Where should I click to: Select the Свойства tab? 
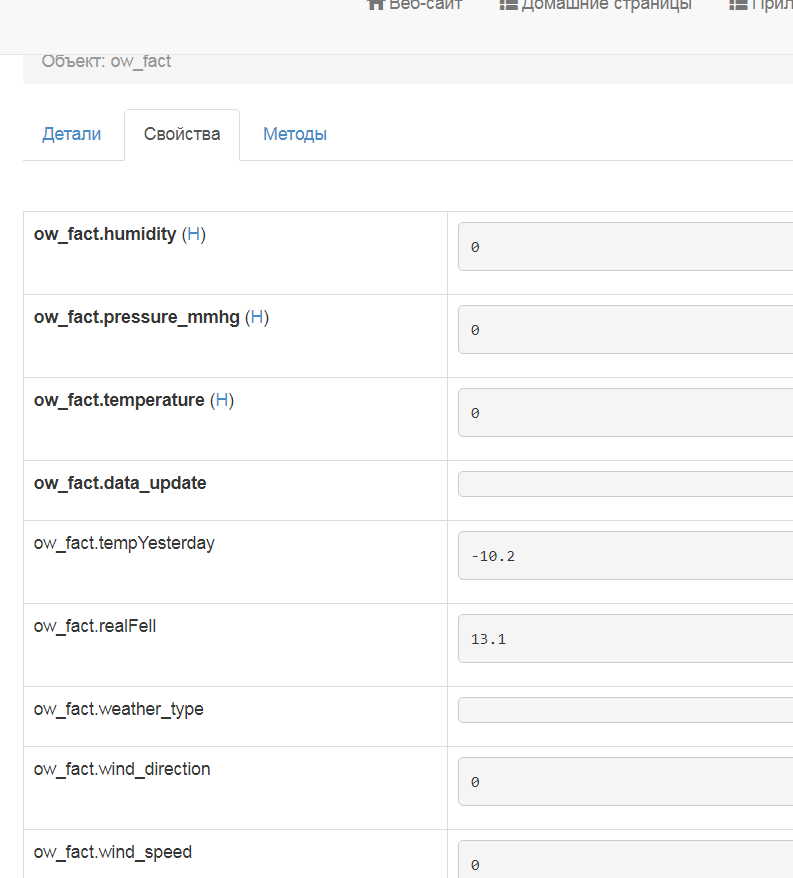coord(182,134)
